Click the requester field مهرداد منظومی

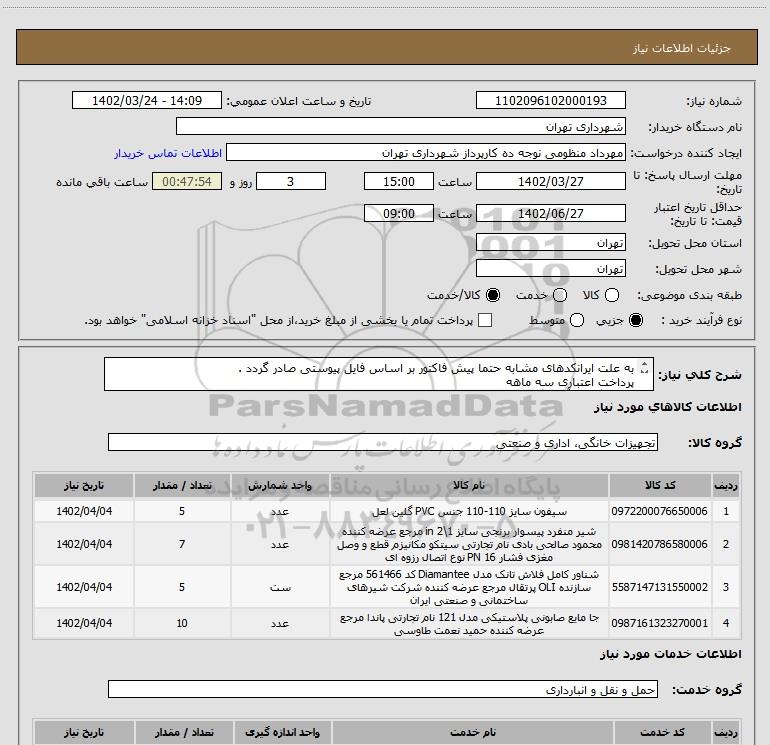tap(425, 153)
